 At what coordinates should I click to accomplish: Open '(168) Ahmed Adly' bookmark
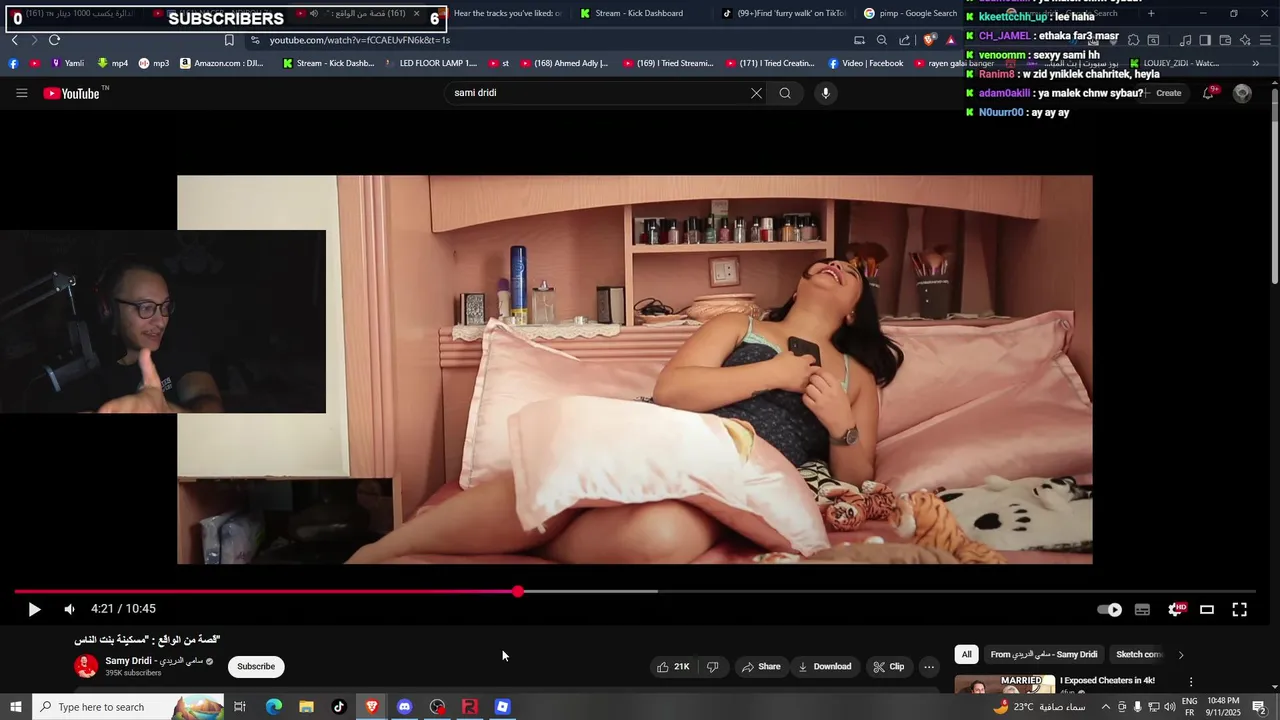(562, 63)
